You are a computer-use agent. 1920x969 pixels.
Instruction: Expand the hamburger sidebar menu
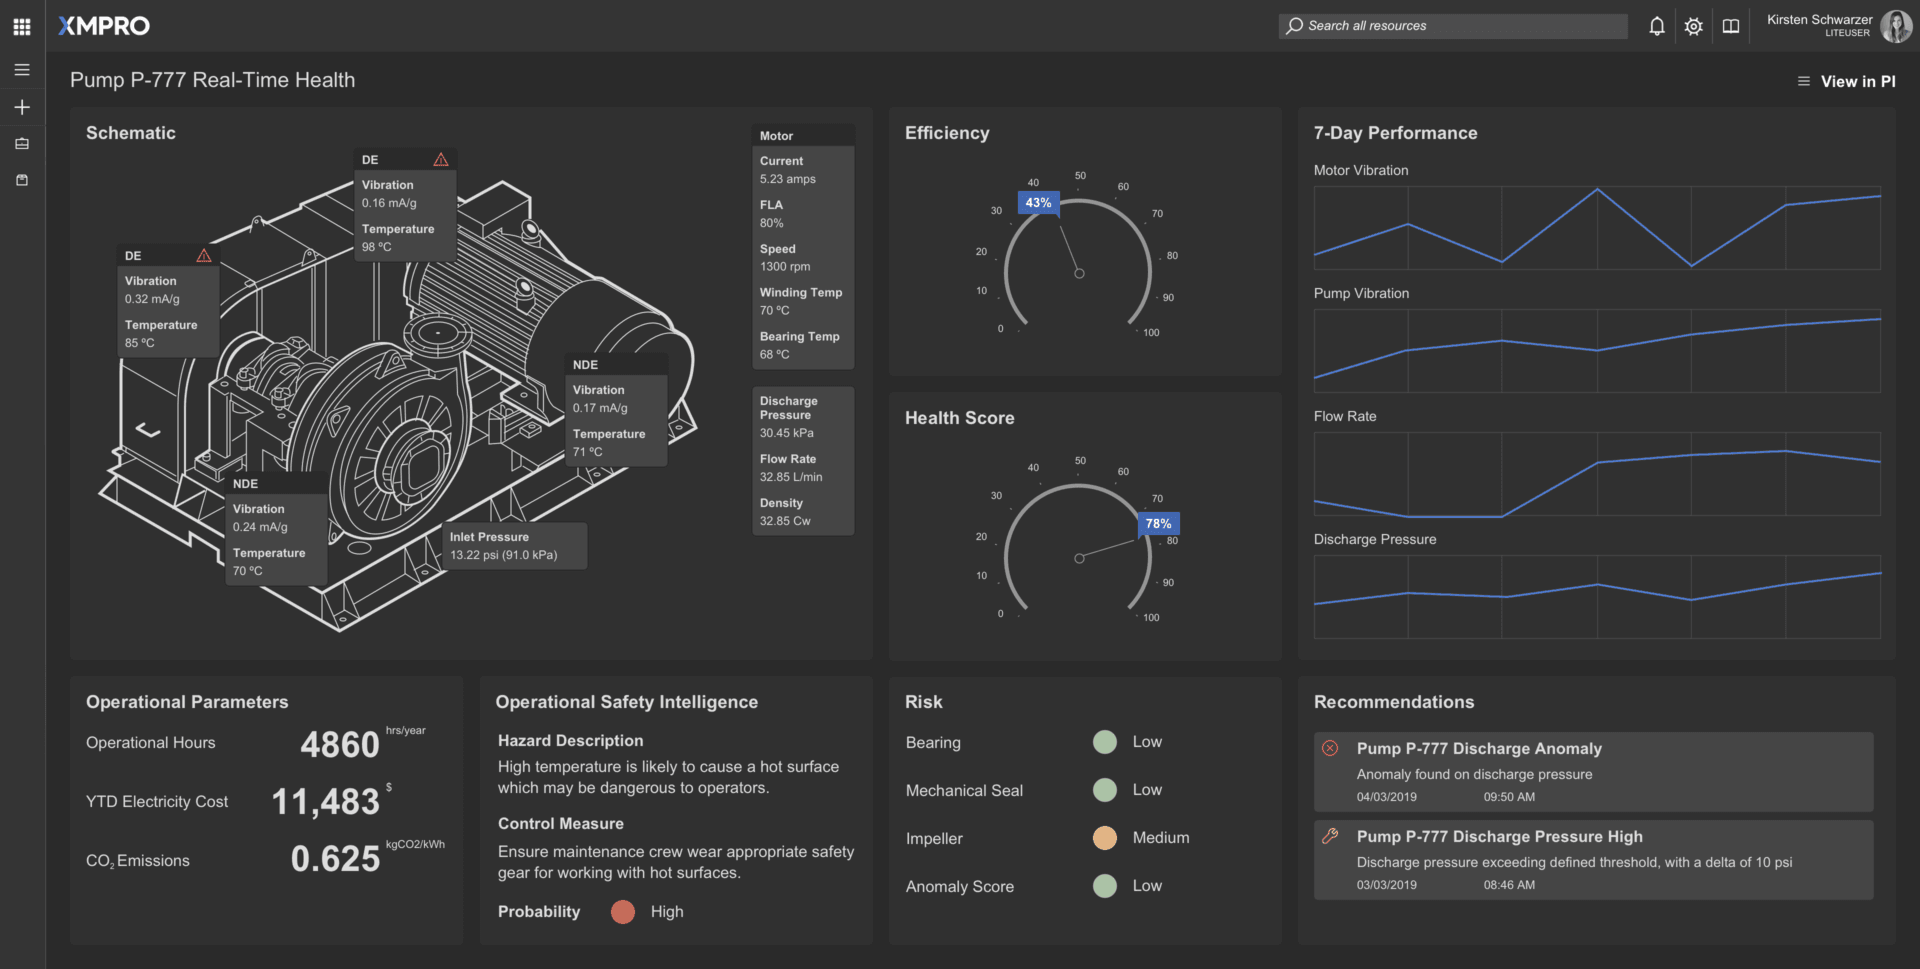(22, 70)
